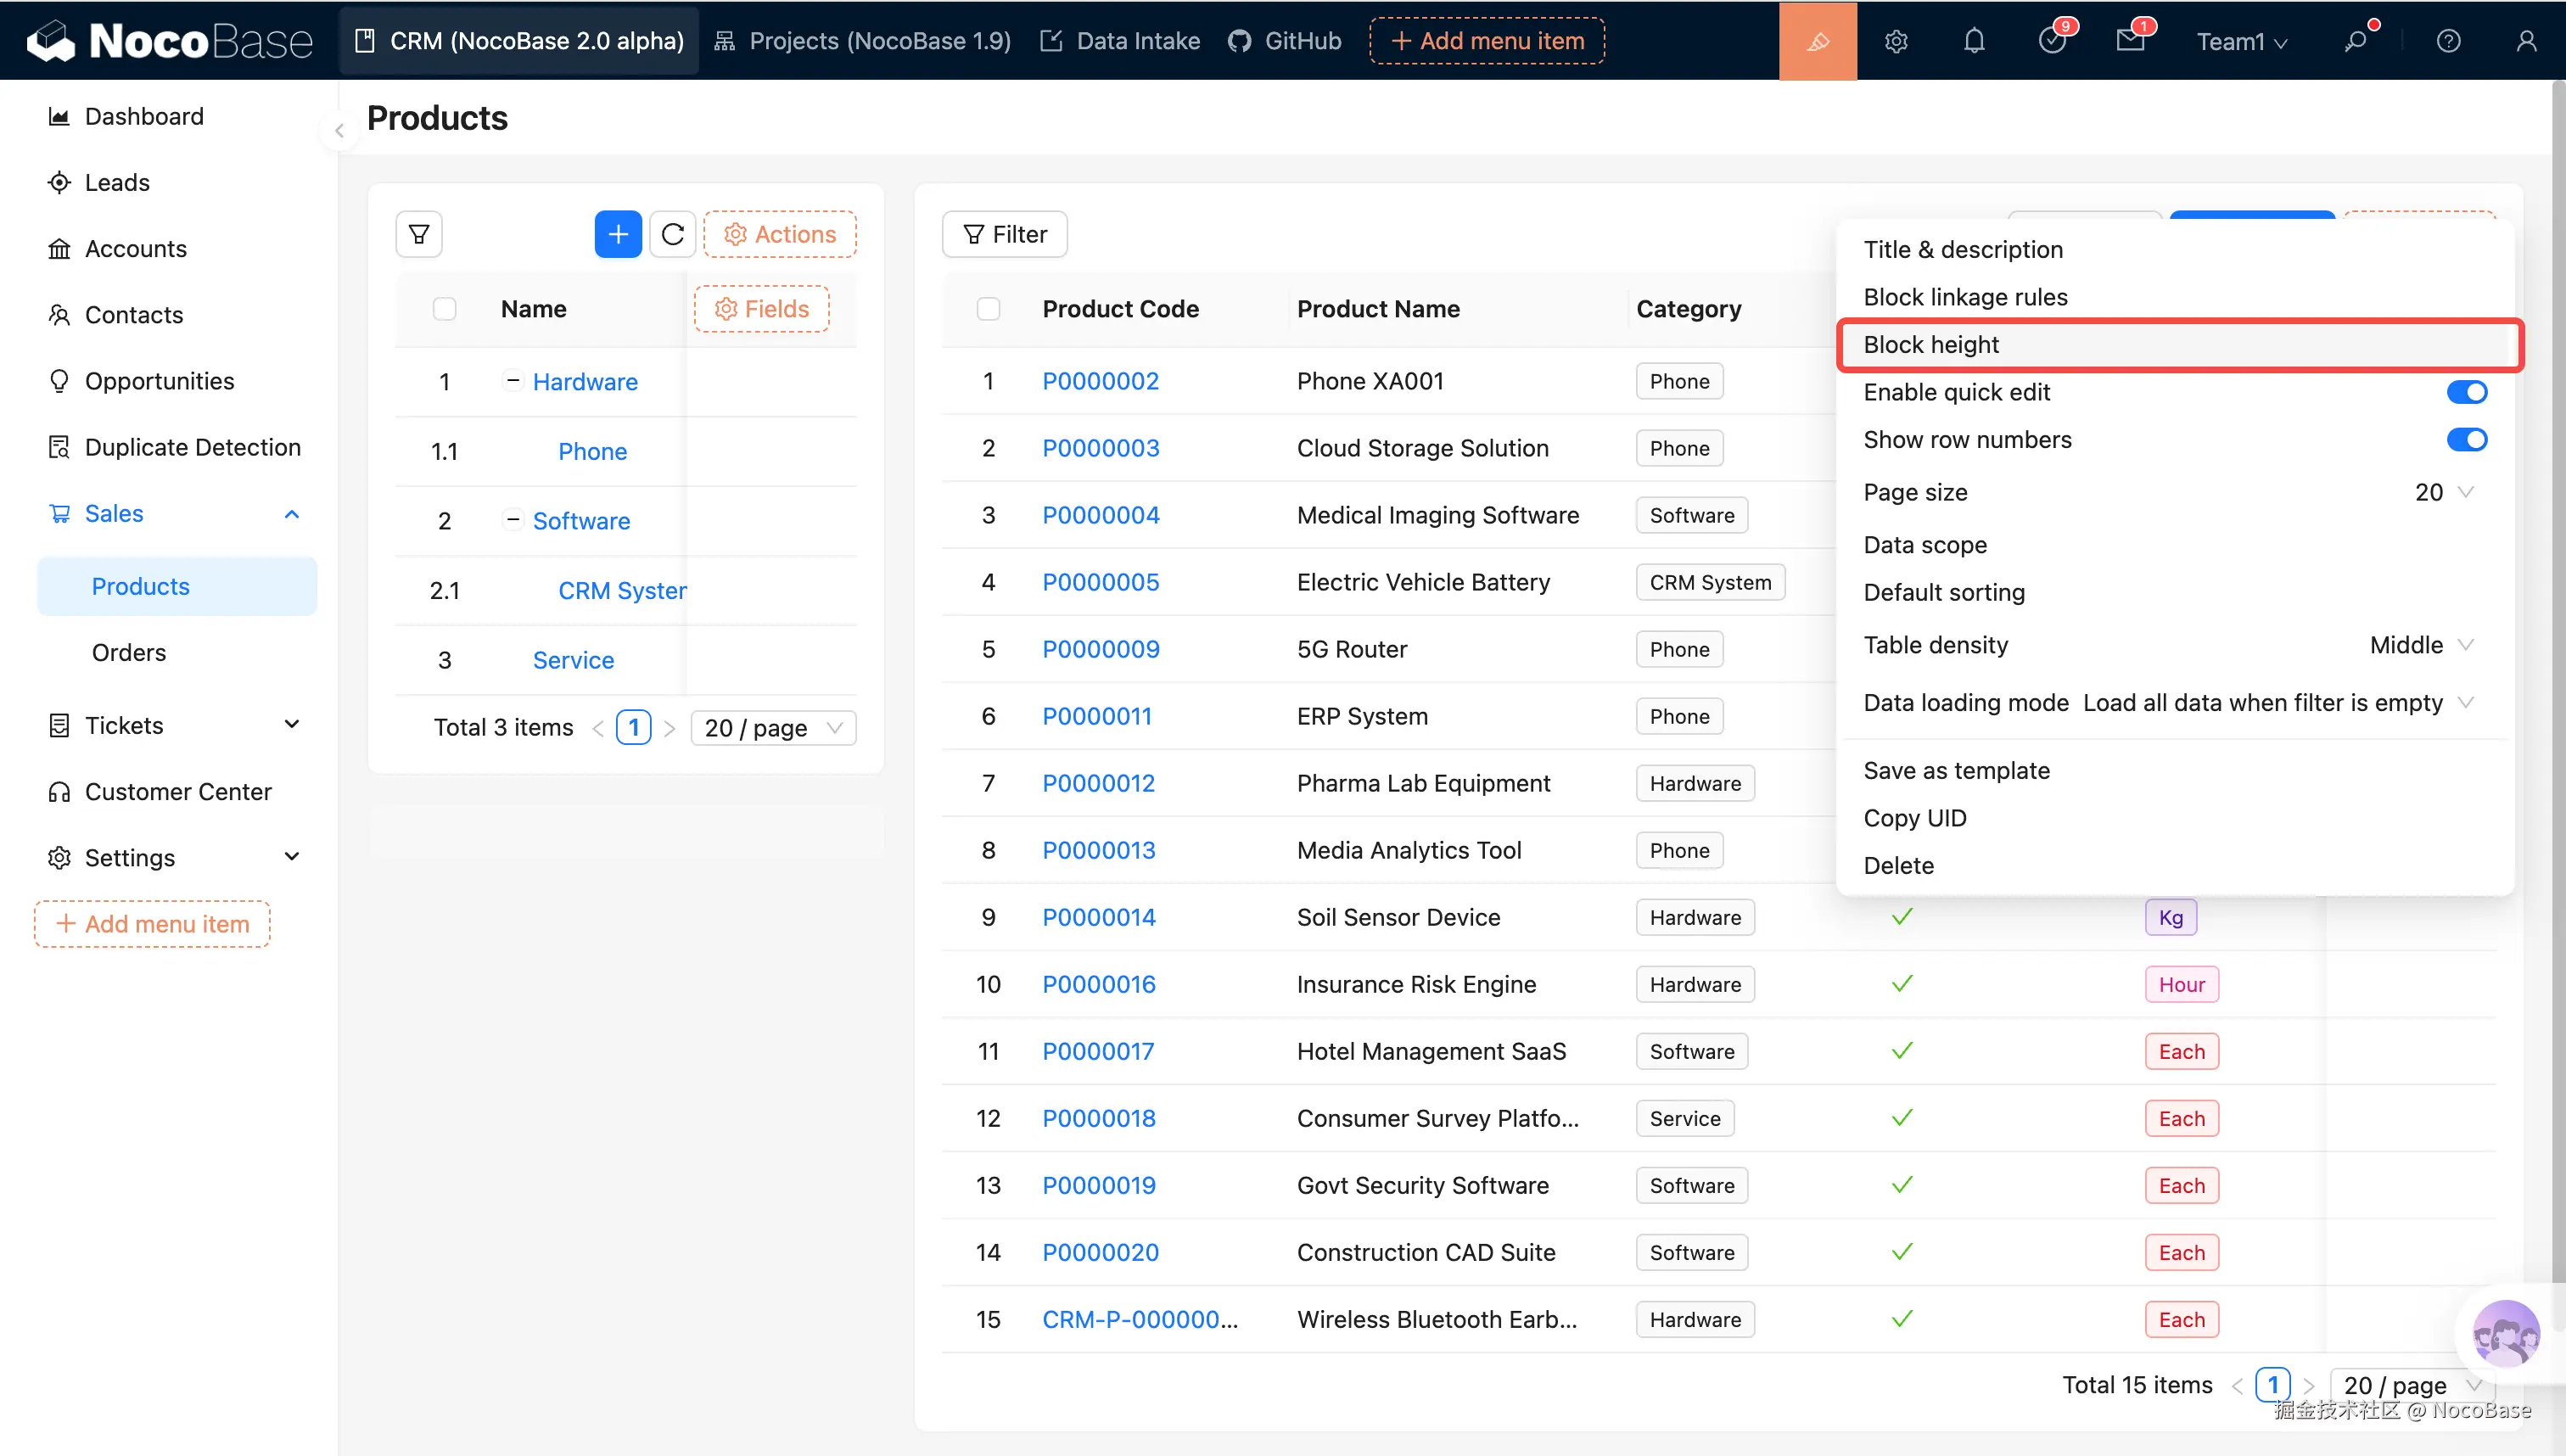Click the Actions configure button

tap(779, 234)
